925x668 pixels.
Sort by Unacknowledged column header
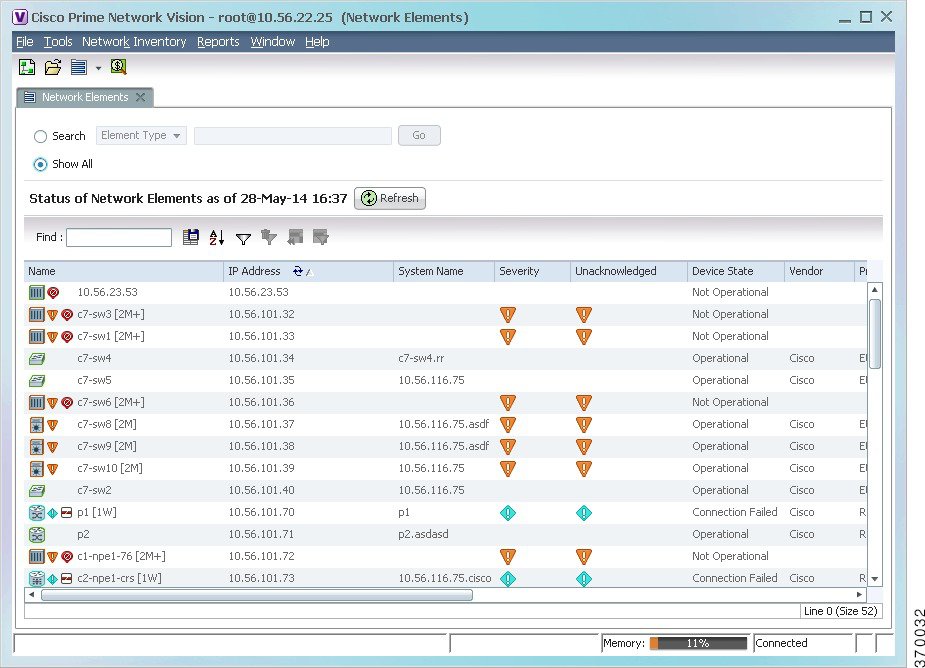629,271
